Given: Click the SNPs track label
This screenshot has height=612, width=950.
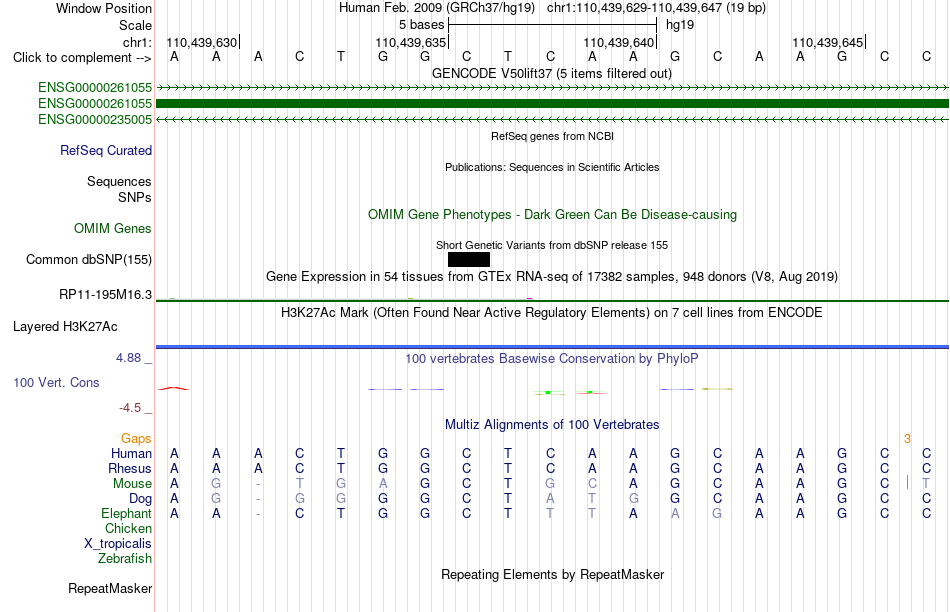Looking at the screenshot, I should 135,197.
